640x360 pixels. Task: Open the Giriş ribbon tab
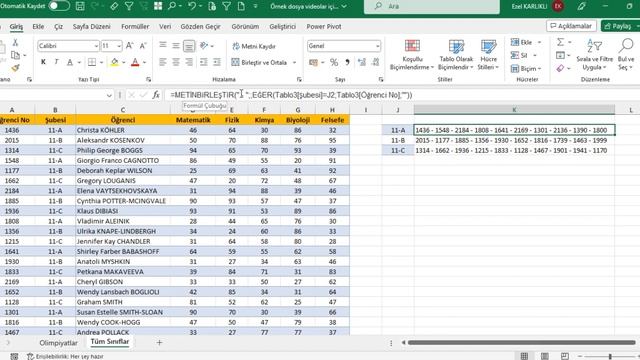tap(16, 27)
